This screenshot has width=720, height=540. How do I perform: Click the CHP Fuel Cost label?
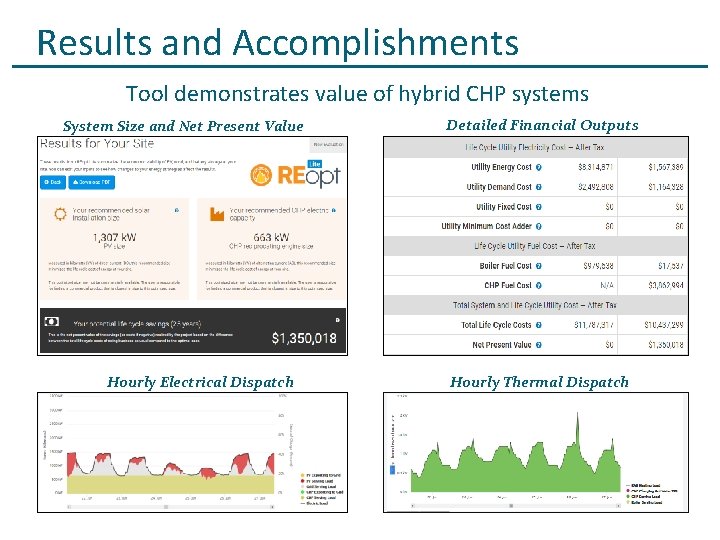click(x=507, y=286)
